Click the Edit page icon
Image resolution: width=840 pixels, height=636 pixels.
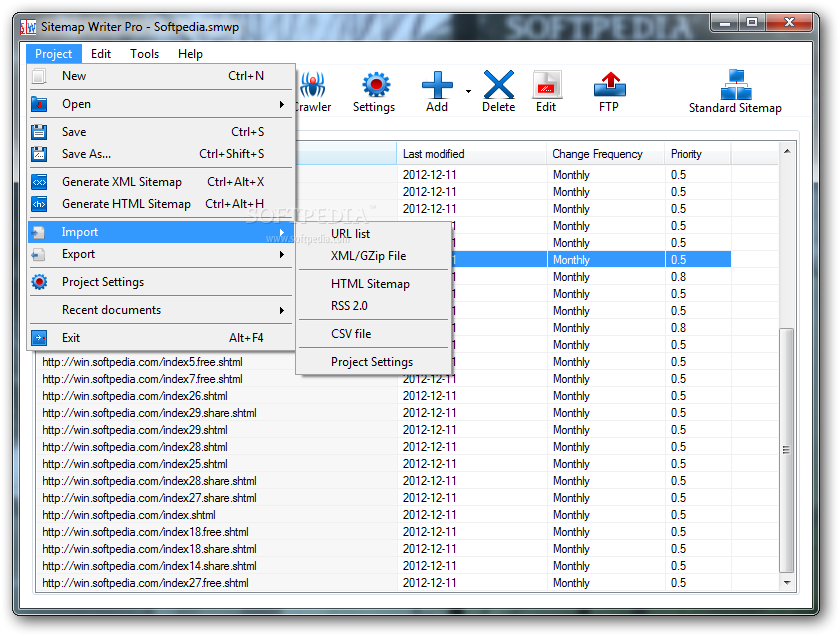547,85
